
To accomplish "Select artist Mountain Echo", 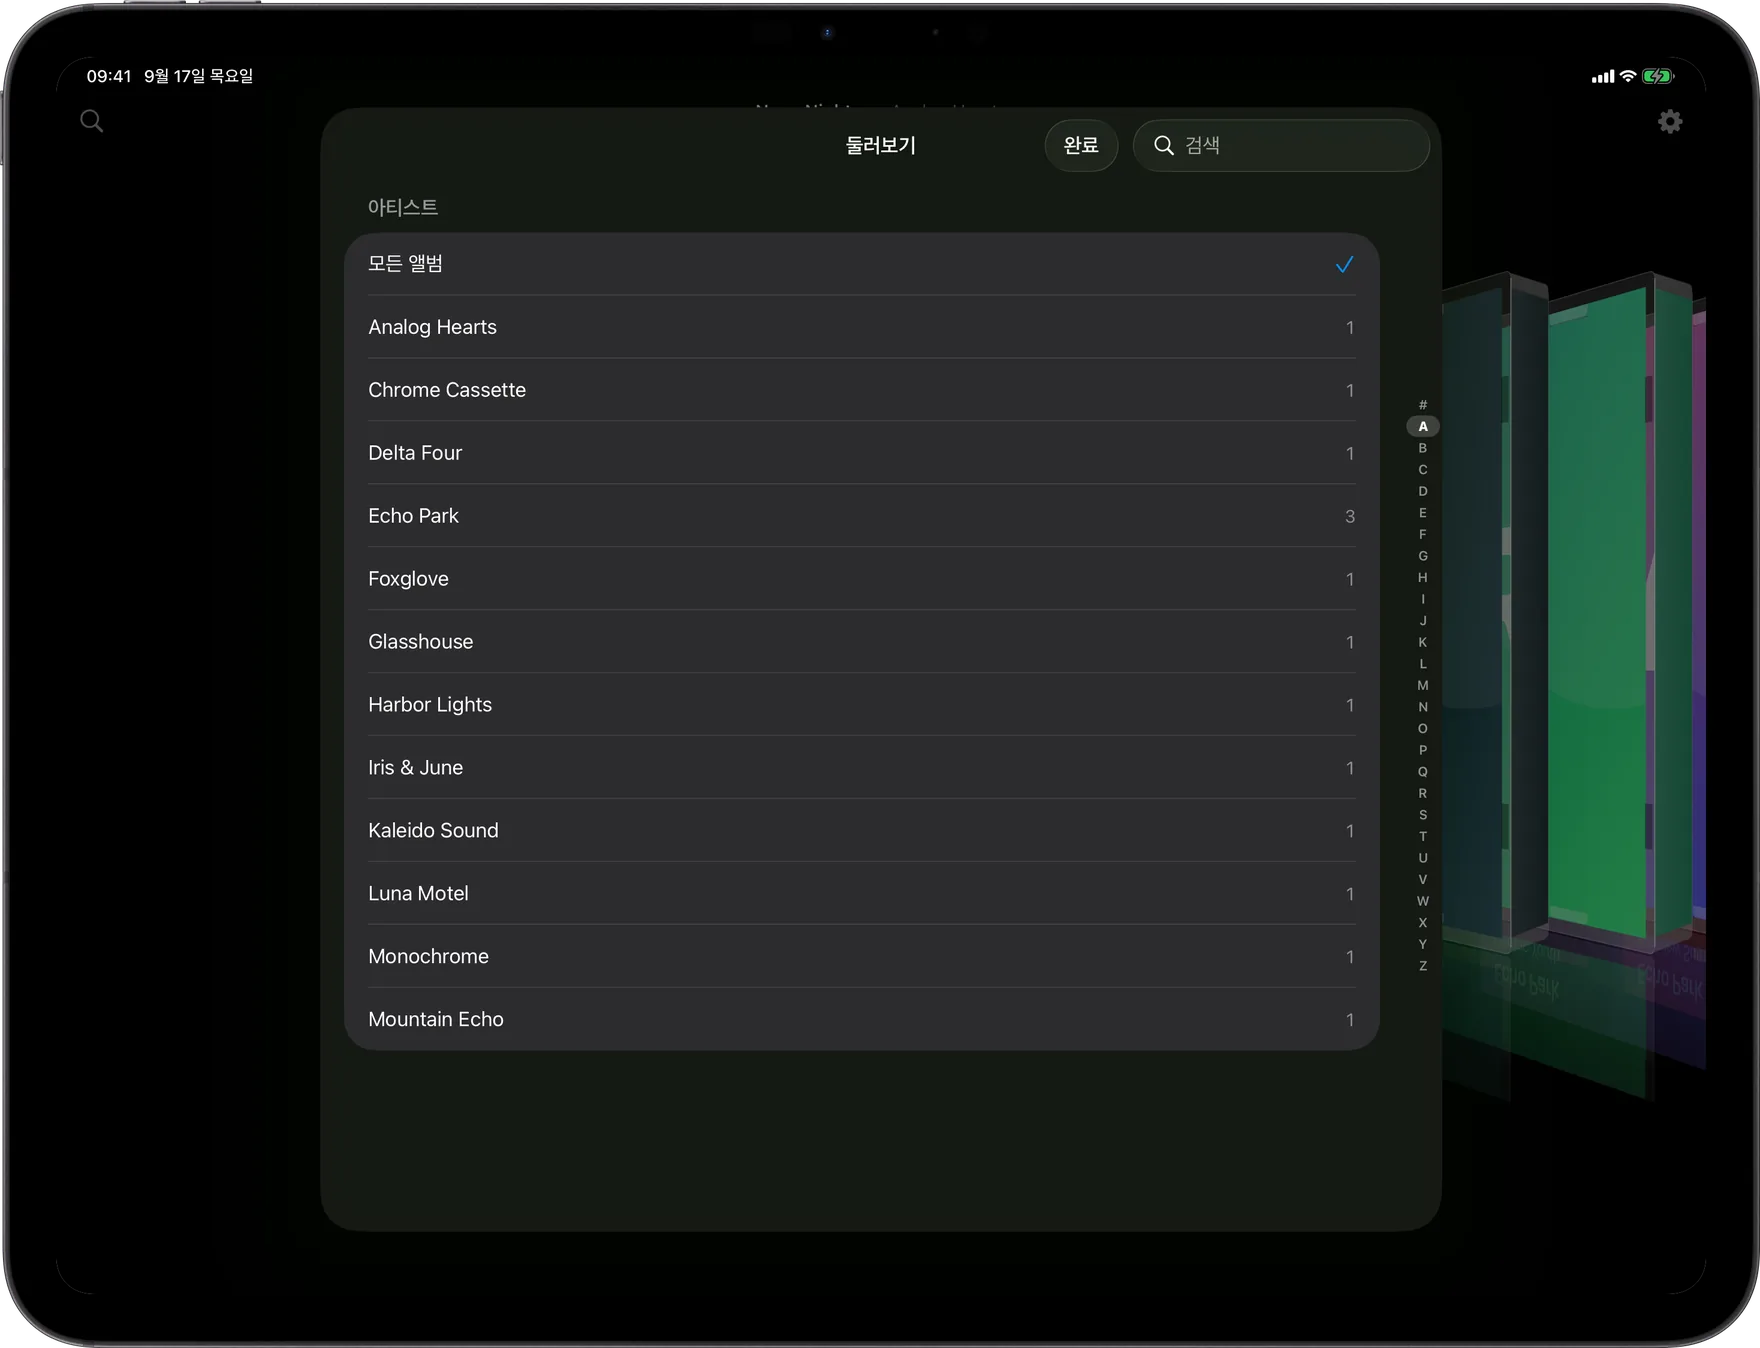I will [x=862, y=1019].
